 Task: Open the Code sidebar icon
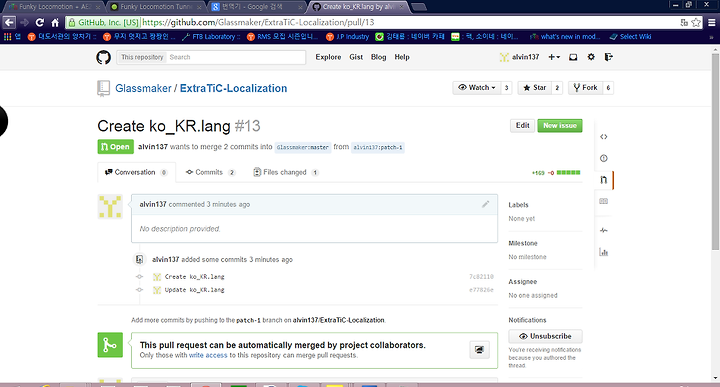coord(604,137)
